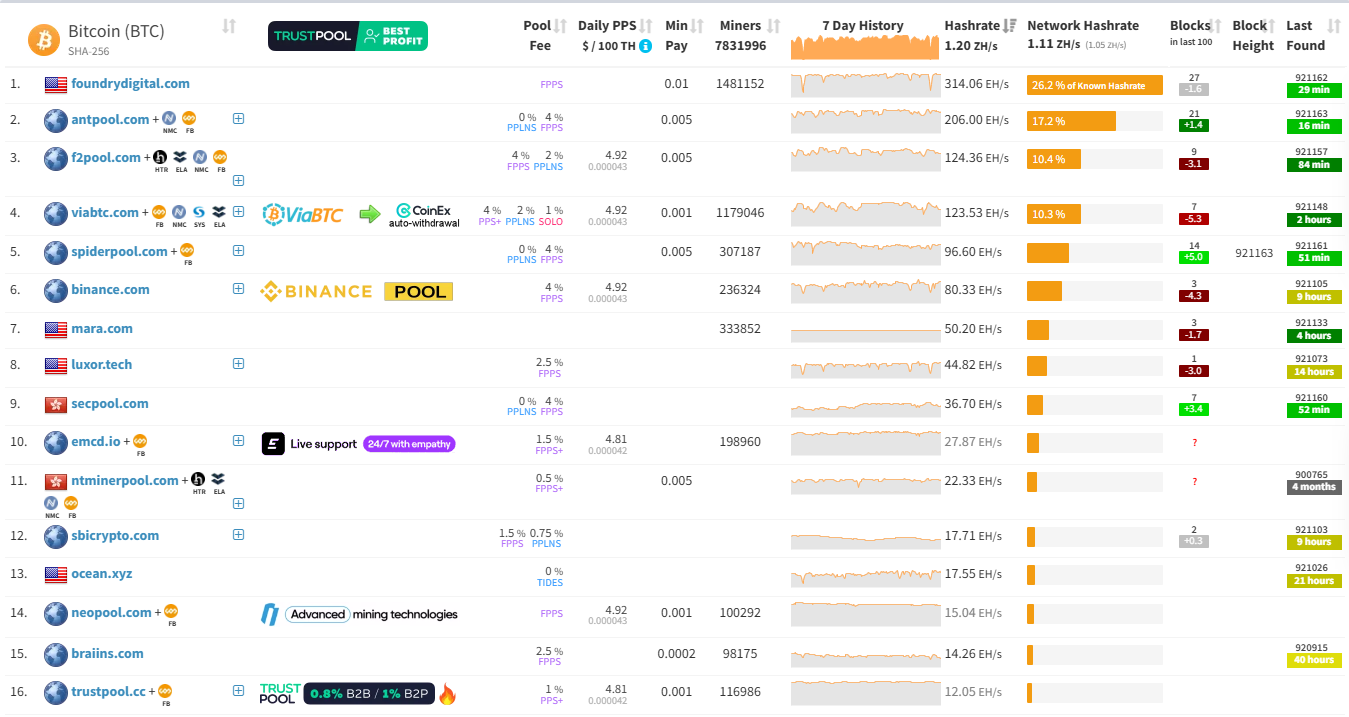Click the info icon beside $ / 100 TH
Screen dimensions: 1349x717
pos(646,46)
